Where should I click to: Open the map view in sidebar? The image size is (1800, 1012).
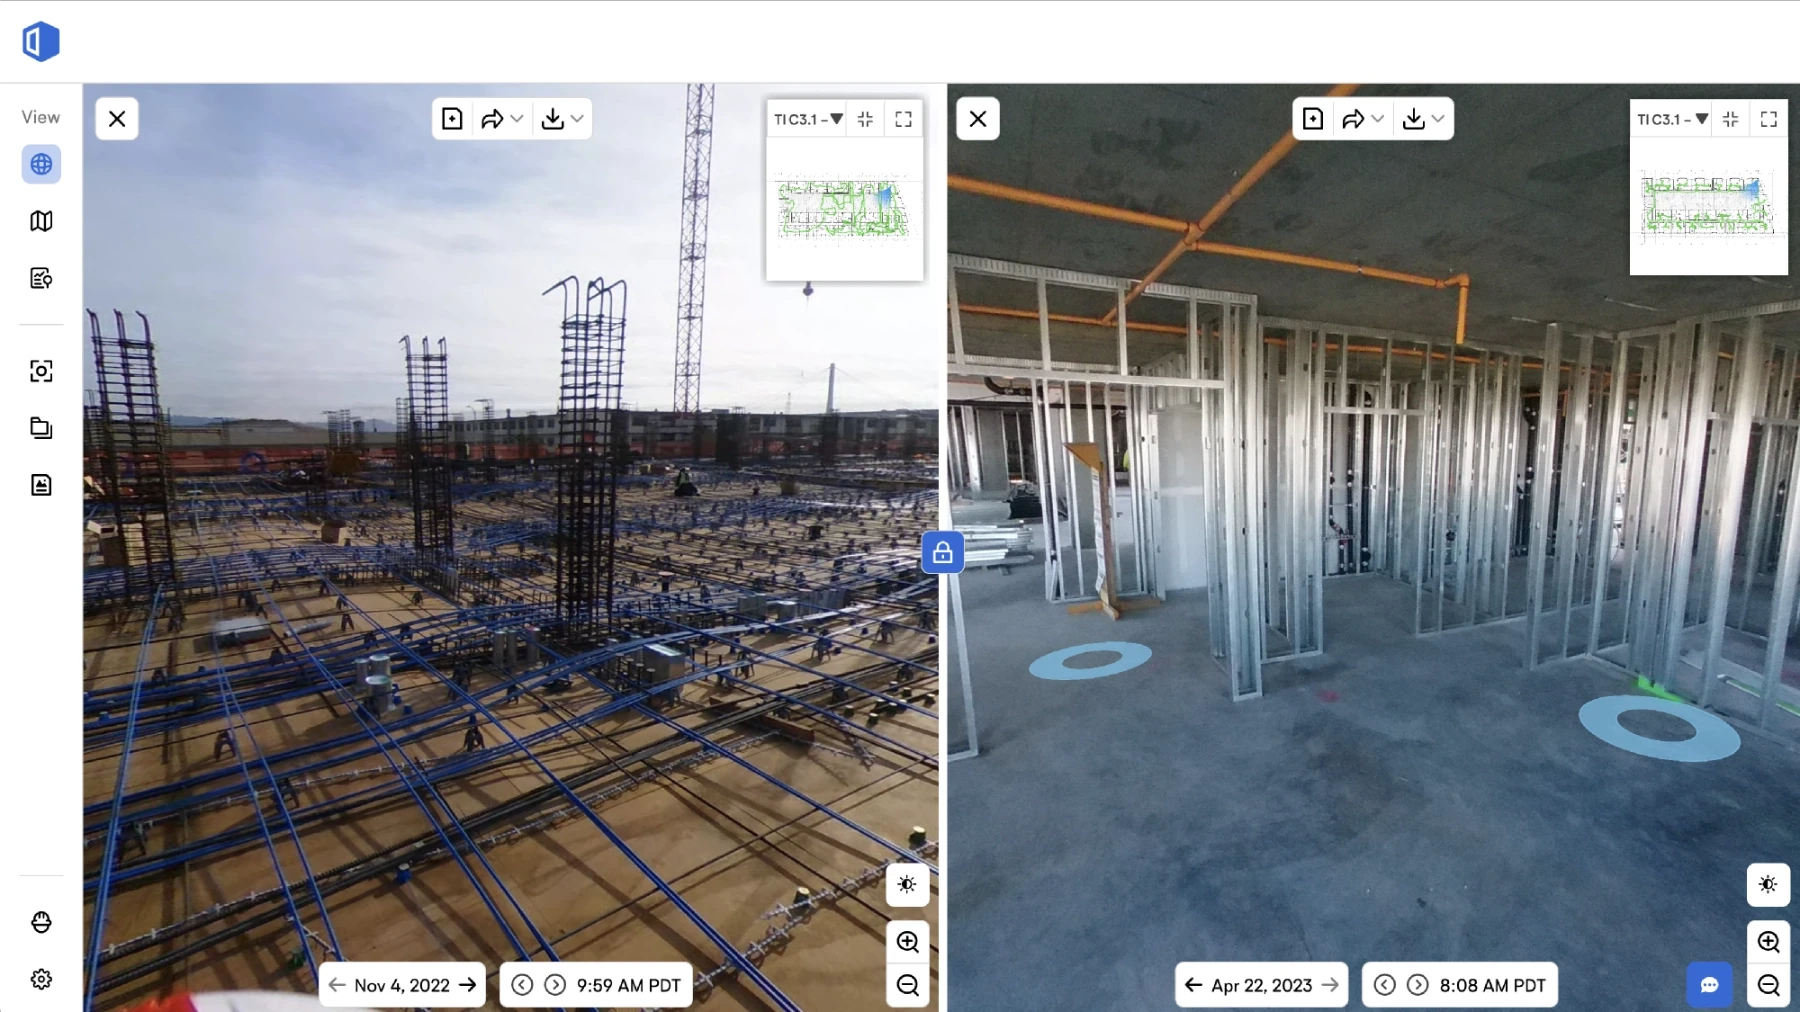[x=41, y=221]
